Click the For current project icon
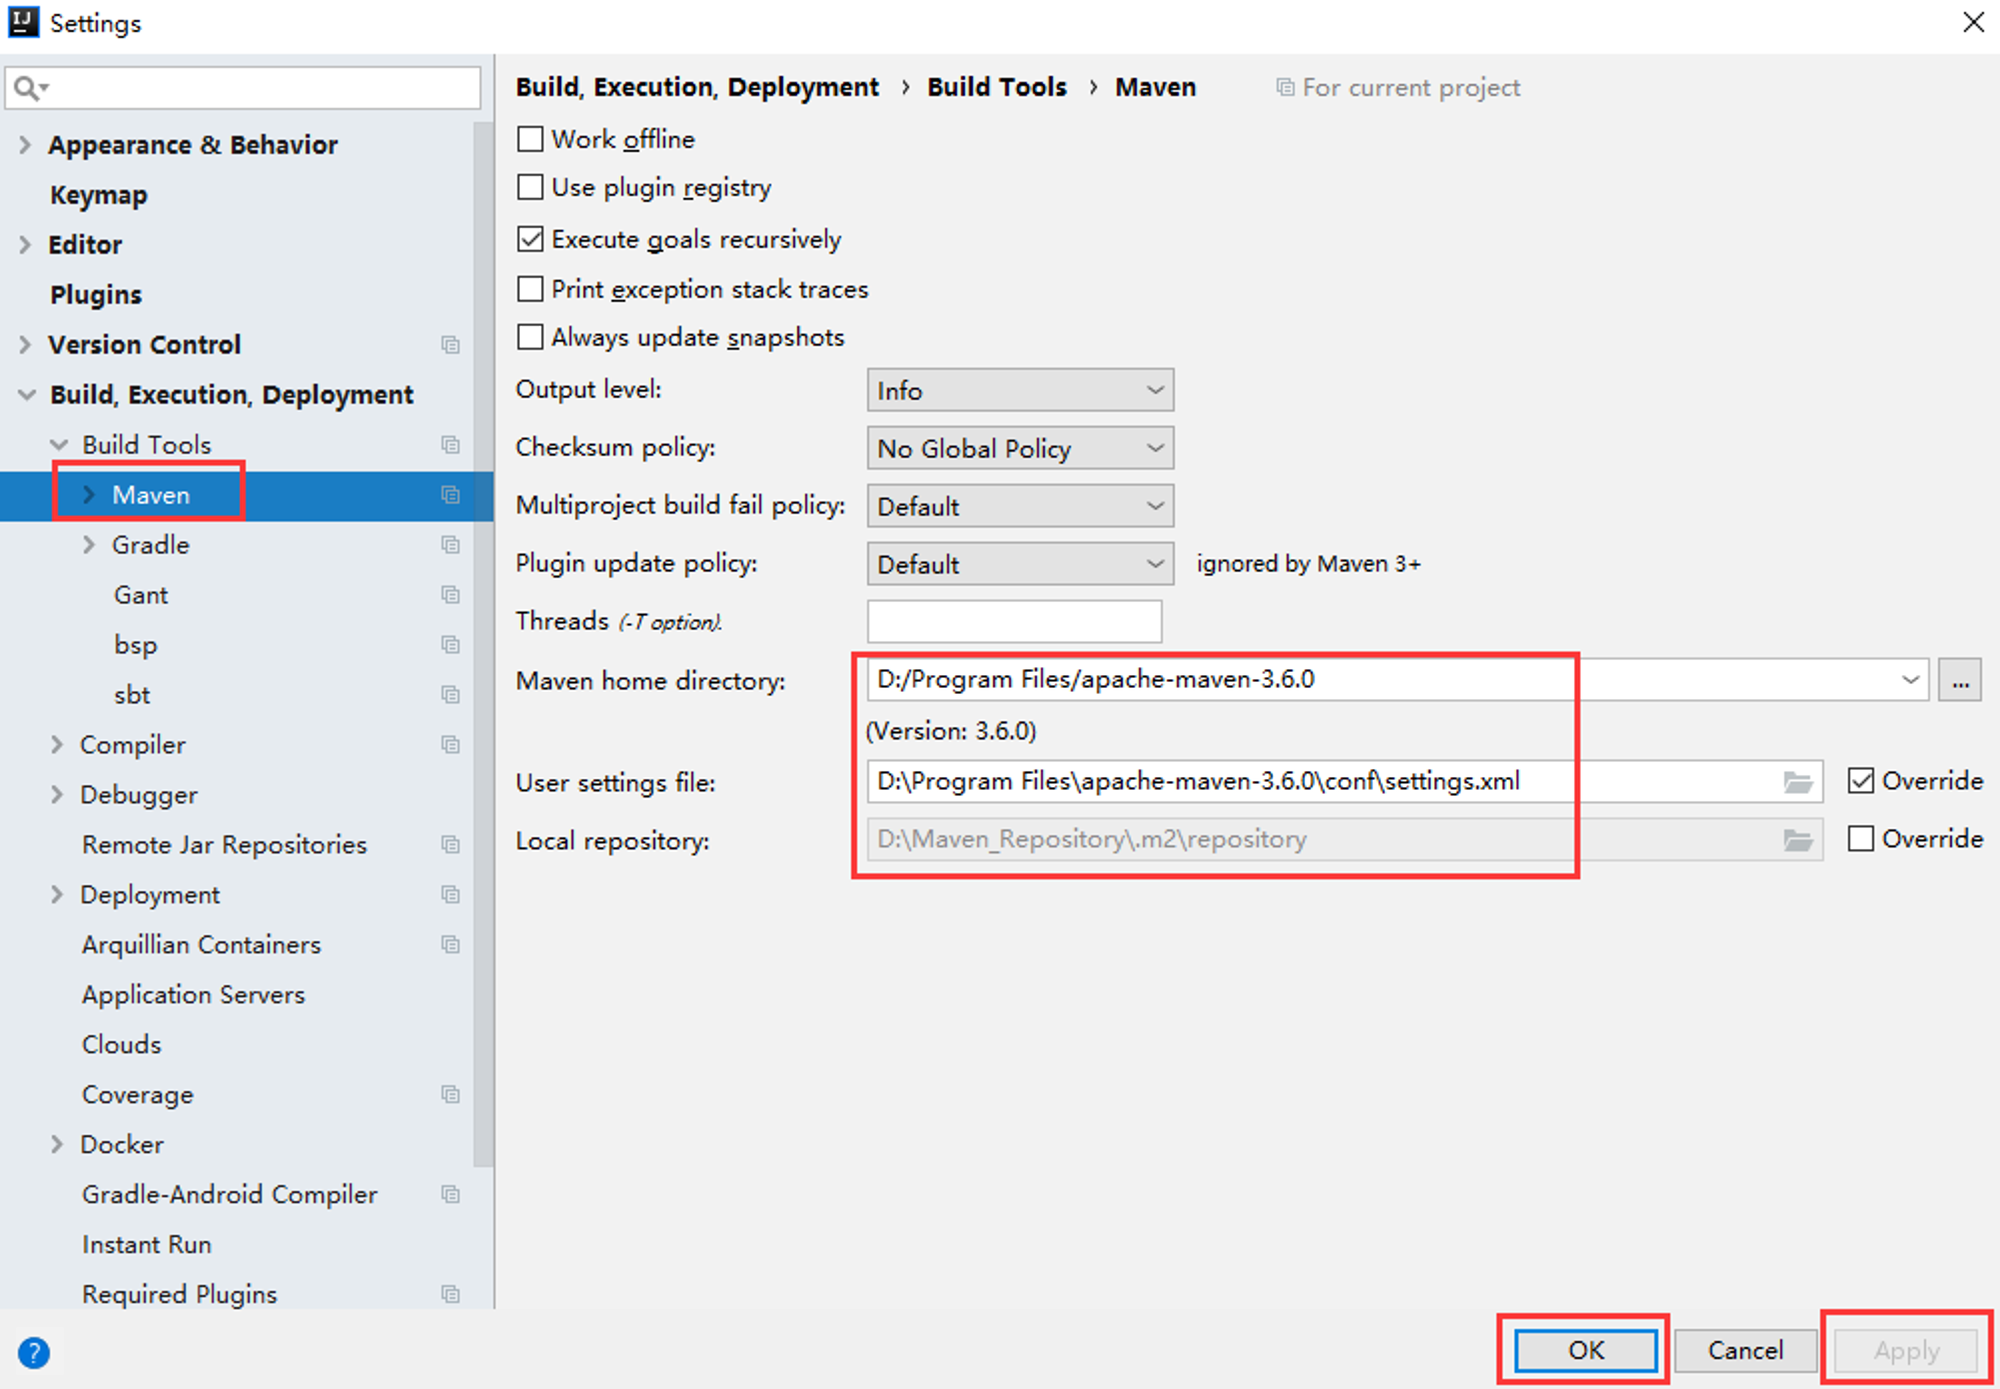Viewport: 2000px width, 1389px height. 1285,88
